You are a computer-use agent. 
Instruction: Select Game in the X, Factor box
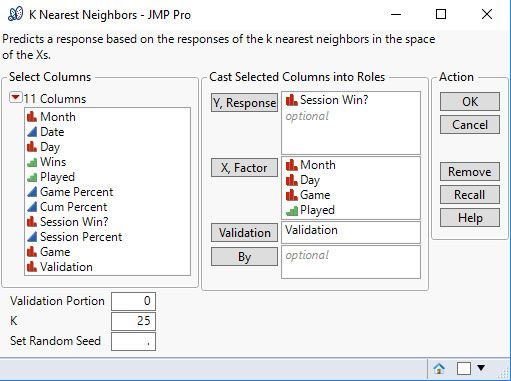point(315,195)
